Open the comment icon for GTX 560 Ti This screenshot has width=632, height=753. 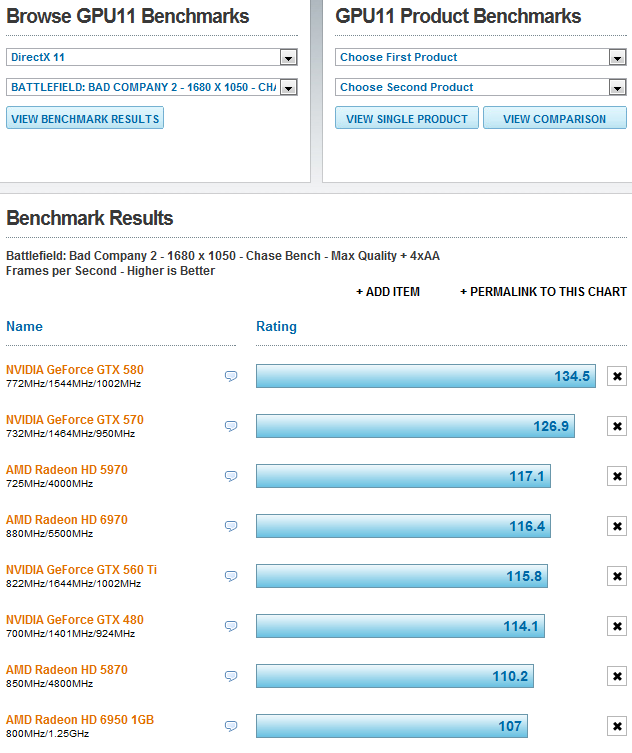click(x=231, y=576)
